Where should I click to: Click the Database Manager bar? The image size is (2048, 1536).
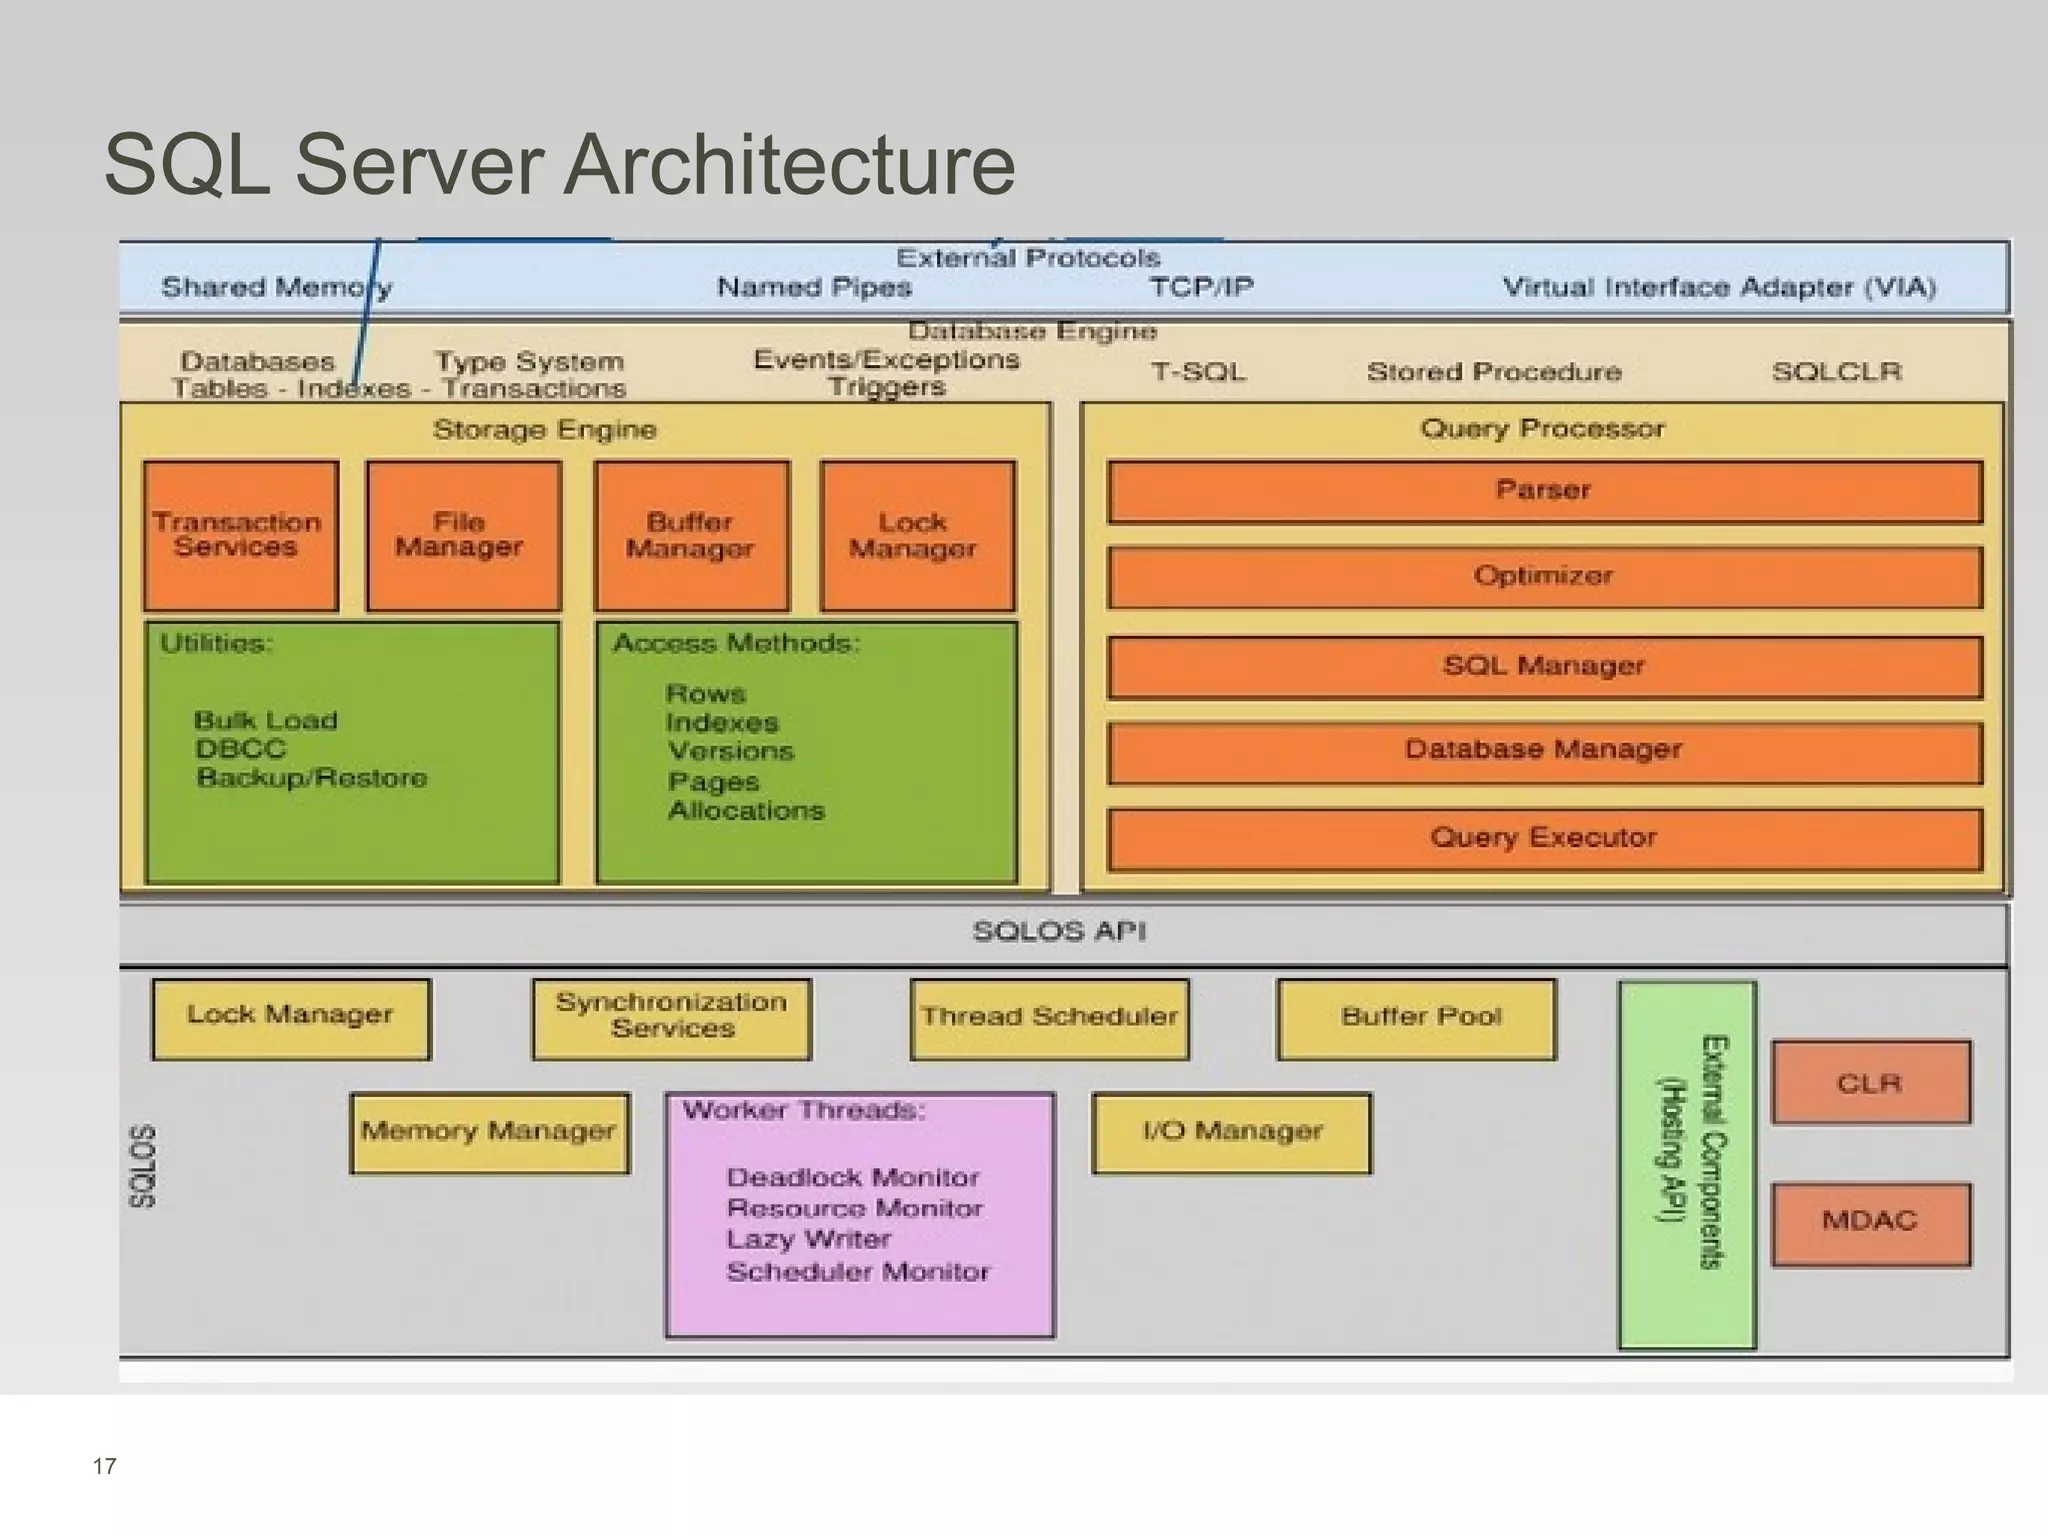coord(1544,751)
